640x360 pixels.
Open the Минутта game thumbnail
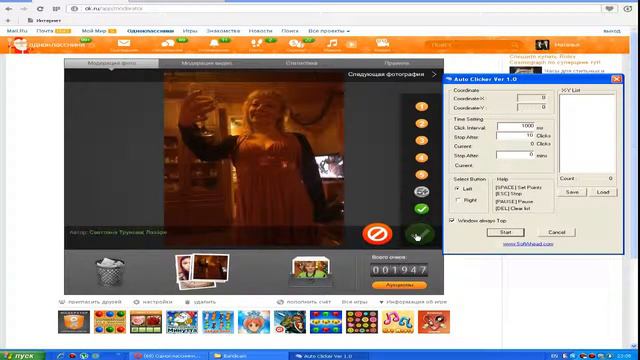tap(182, 322)
